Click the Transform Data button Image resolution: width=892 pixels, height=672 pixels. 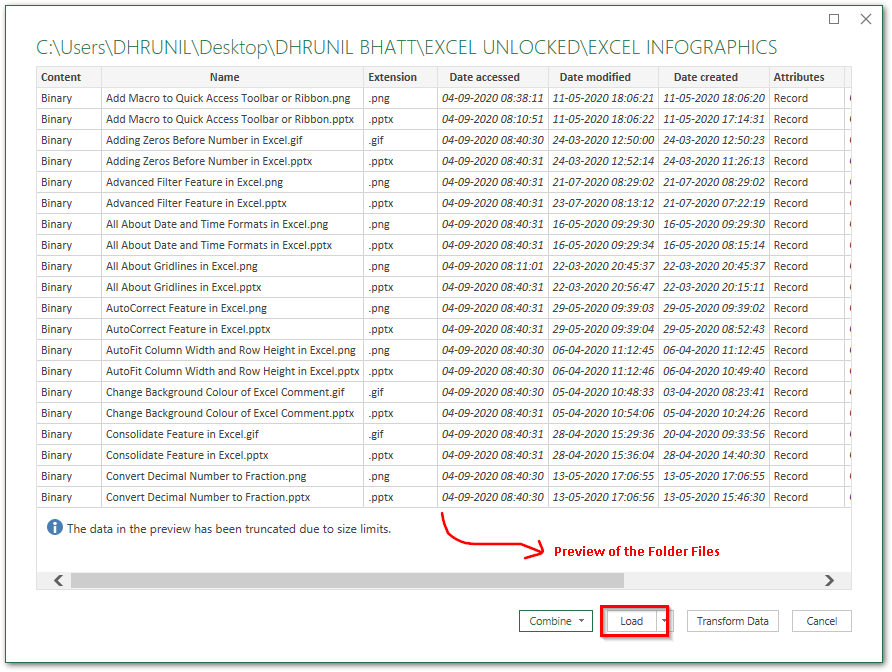(733, 621)
